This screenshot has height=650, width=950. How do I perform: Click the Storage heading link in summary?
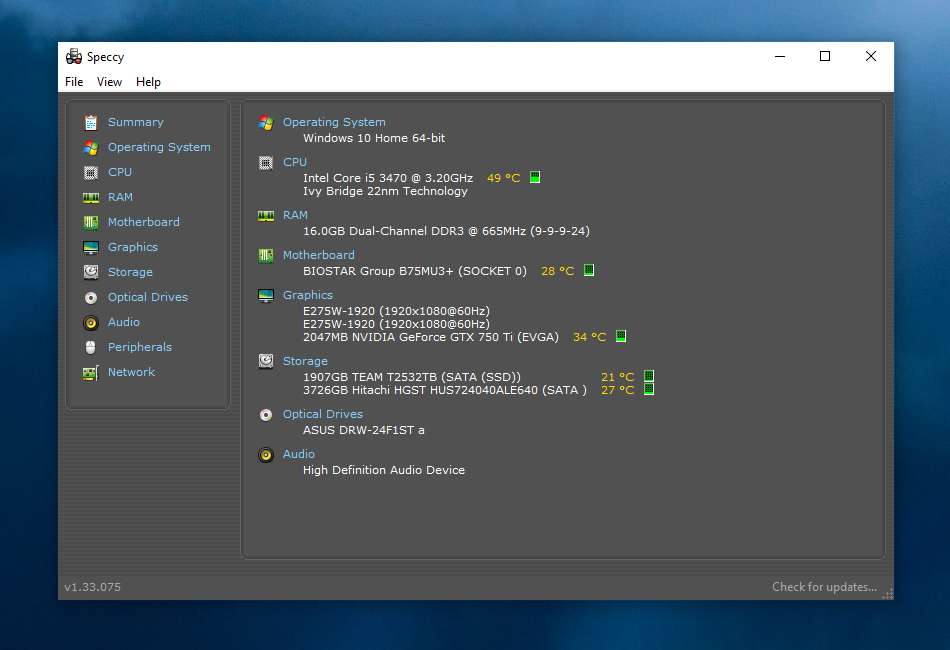point(305,361)
